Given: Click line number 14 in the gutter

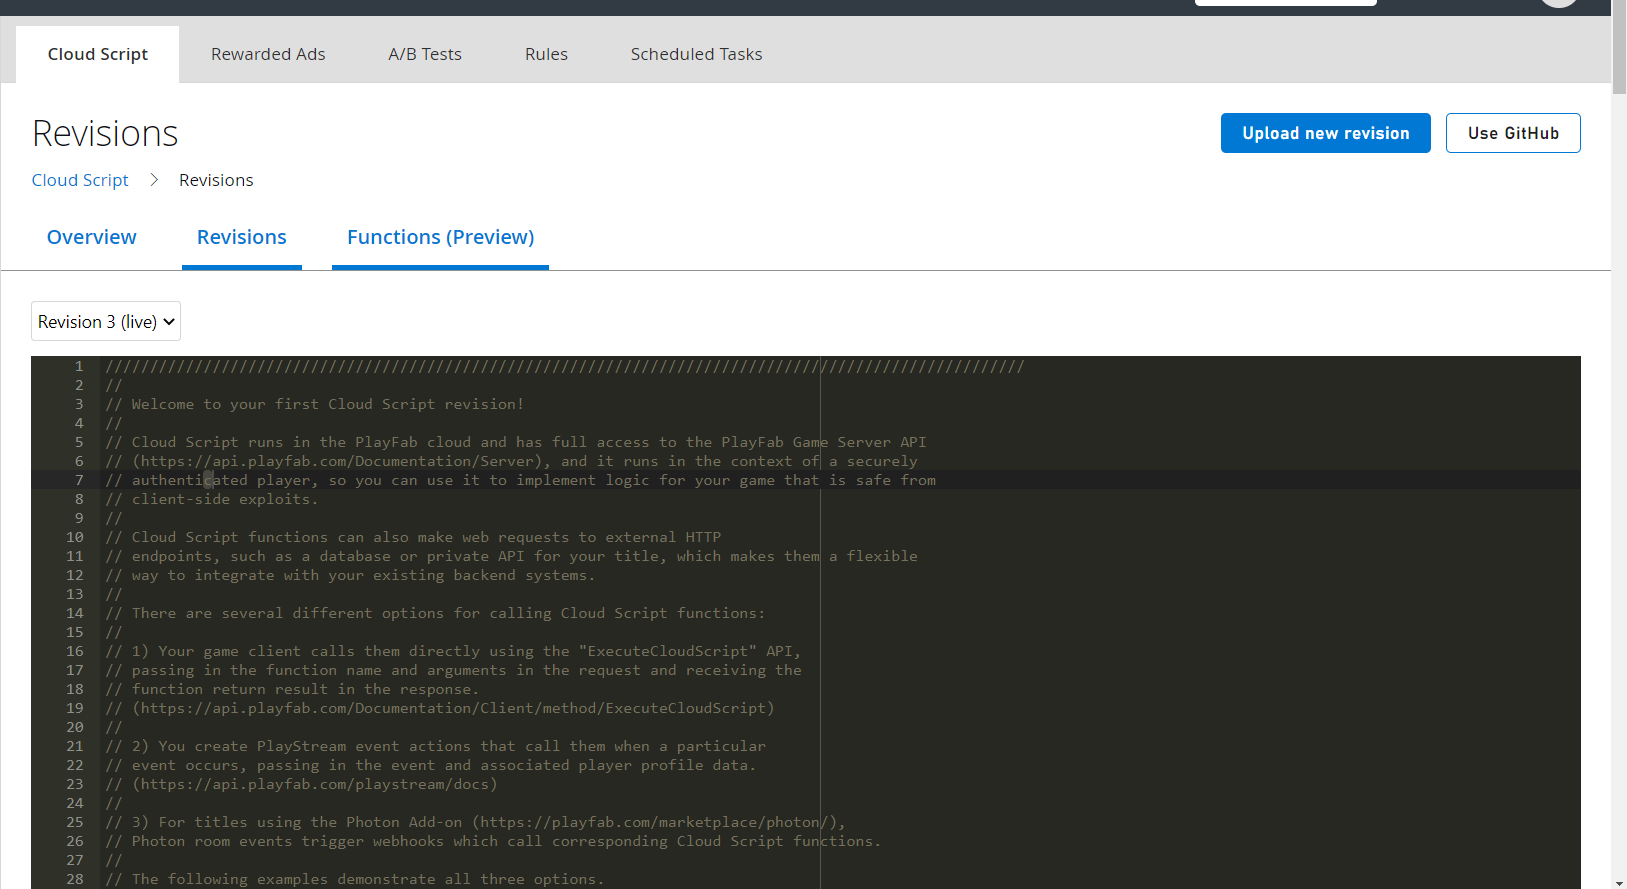Looking at the screenshot, I should pyautogui.click(x=75, y=613).
